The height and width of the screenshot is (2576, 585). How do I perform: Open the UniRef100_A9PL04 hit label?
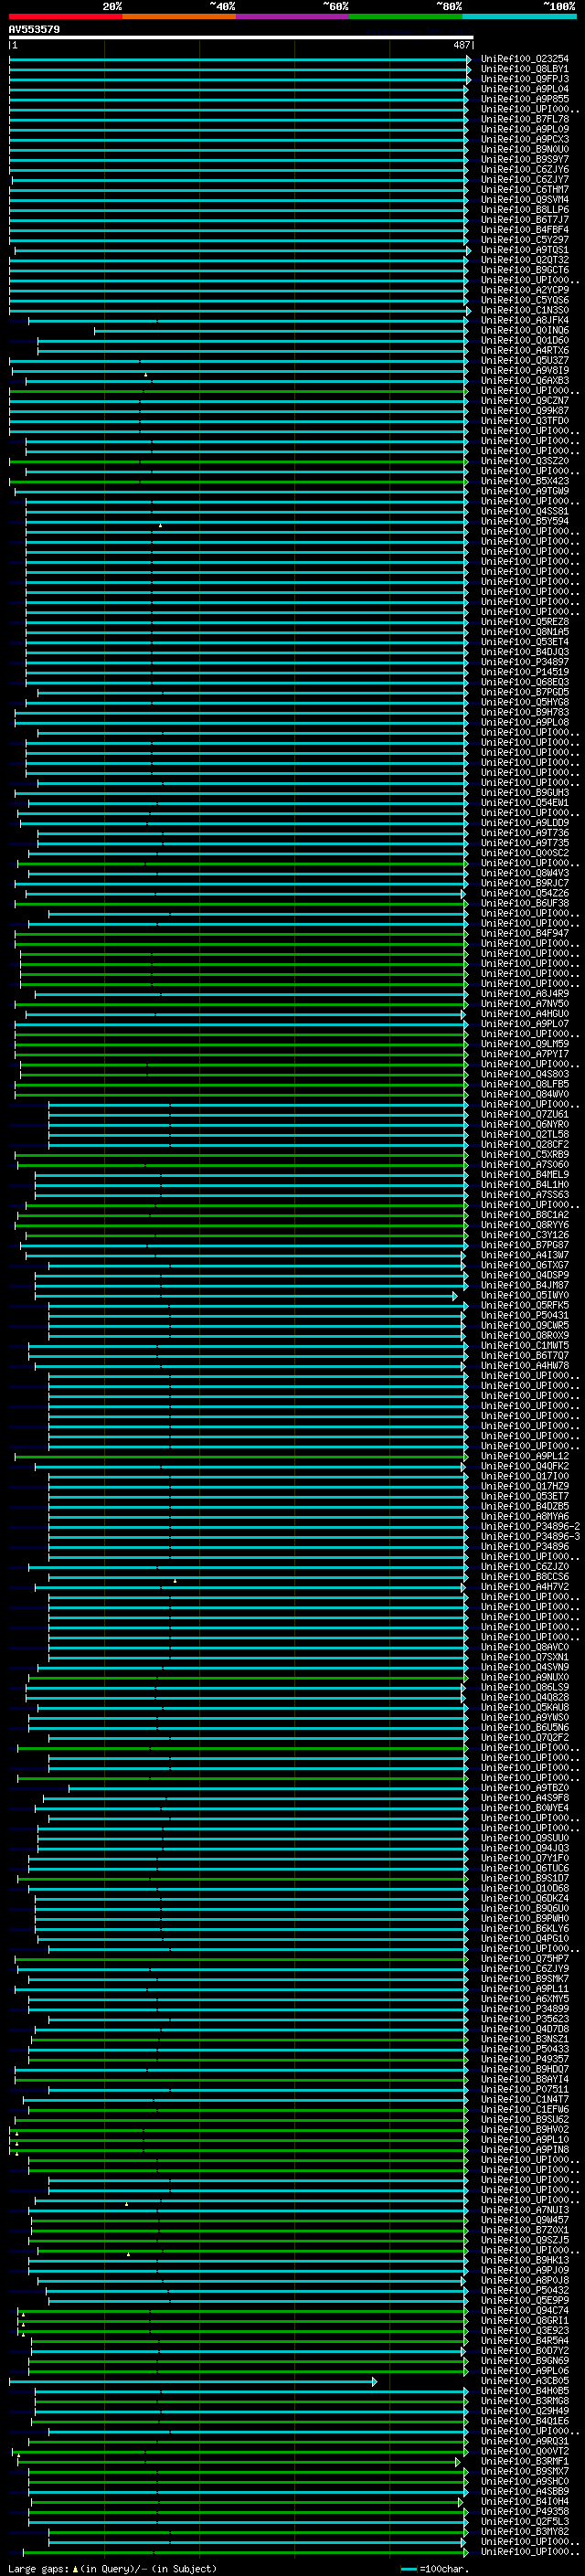[x=524, y=89]
